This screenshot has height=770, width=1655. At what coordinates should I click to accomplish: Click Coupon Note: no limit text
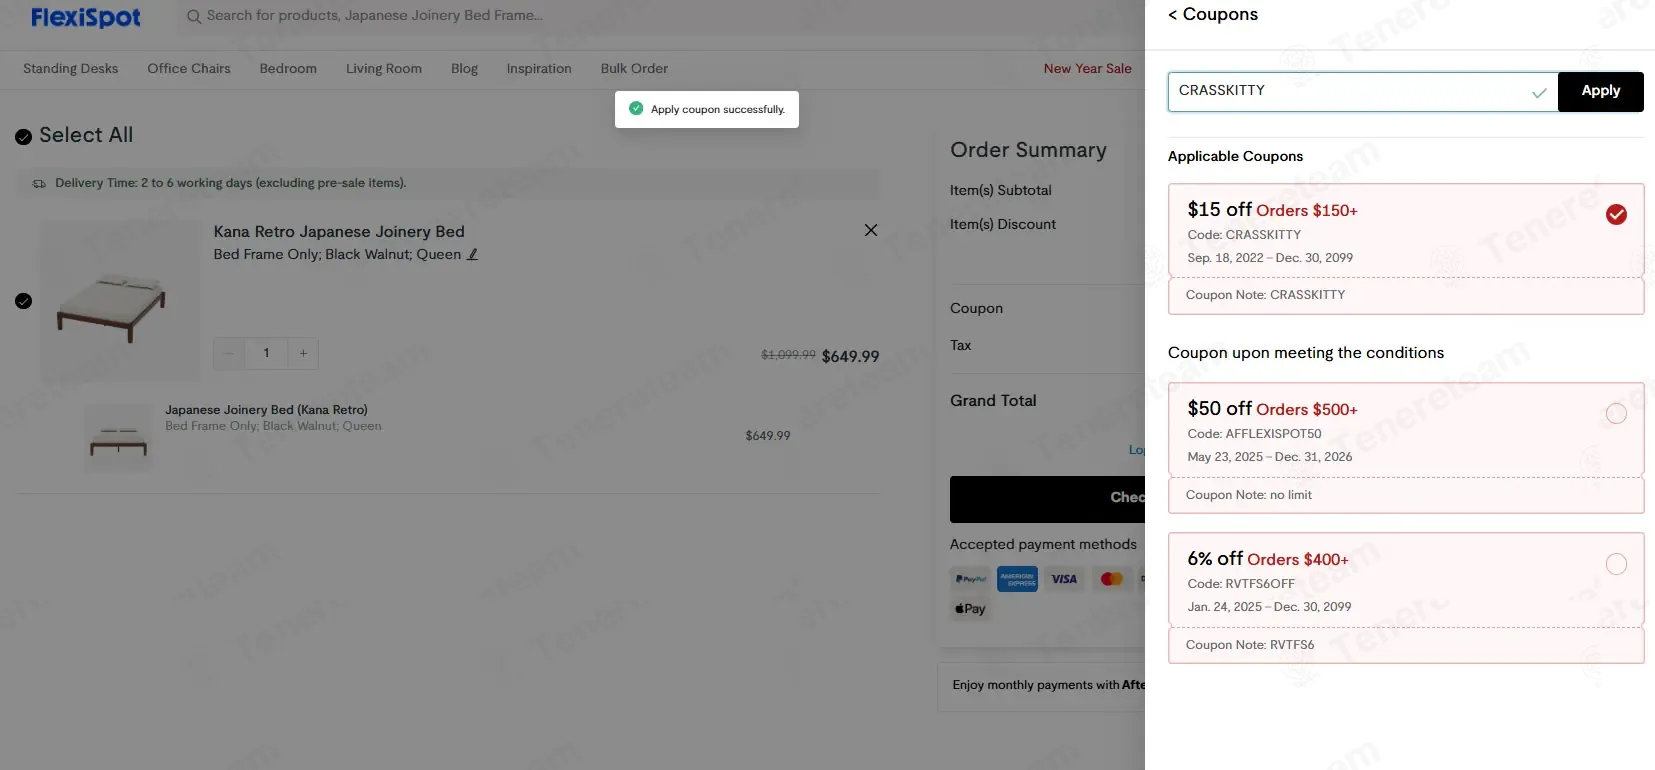point(1248,495)
